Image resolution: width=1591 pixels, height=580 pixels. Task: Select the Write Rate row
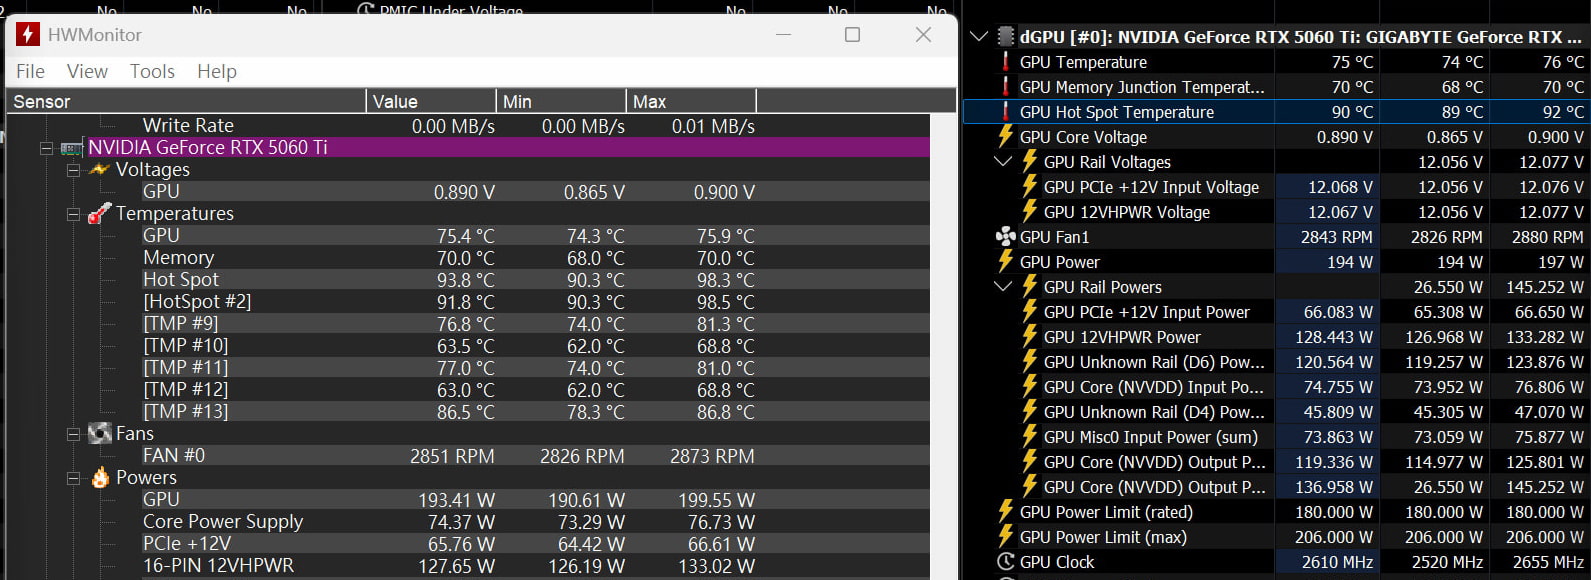click(x=536, y=126)
